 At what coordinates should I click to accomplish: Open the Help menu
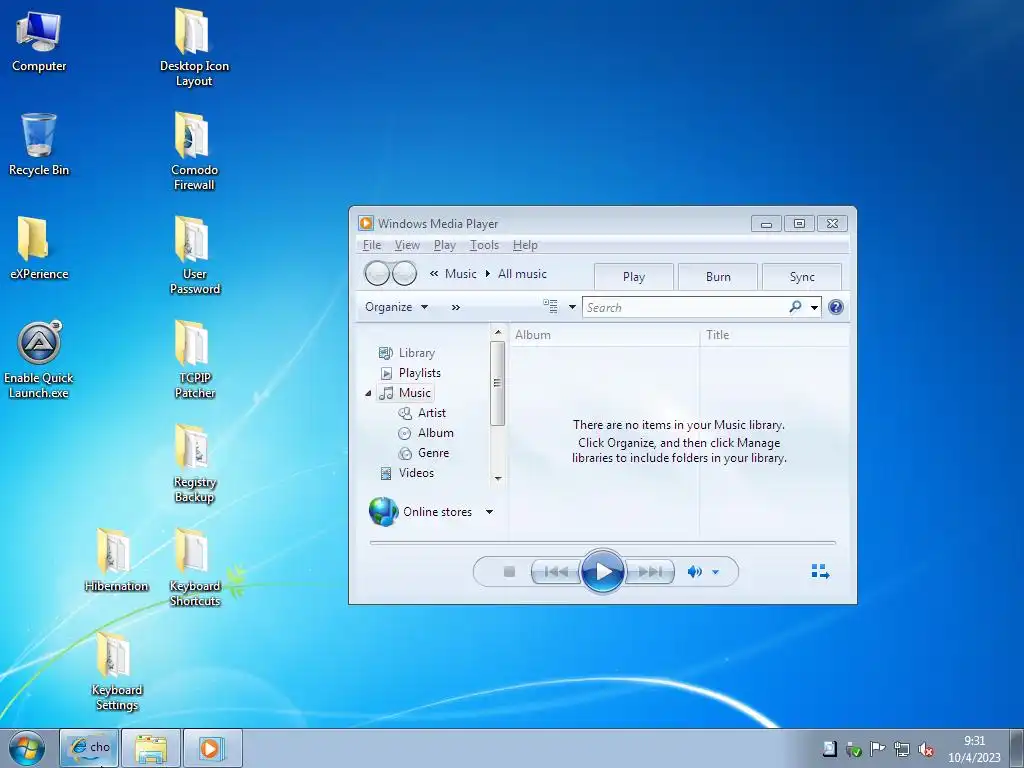525,245
